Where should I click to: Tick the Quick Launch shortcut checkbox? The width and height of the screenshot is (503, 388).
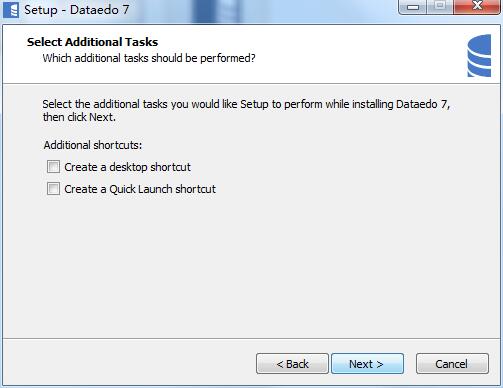[53, 189]
